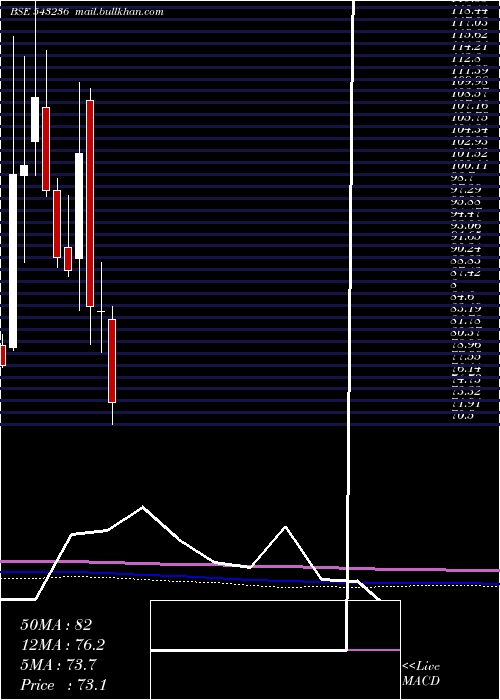Click the 102.93 price axis label
Screen dimensions: 500x700
(469, 142)
